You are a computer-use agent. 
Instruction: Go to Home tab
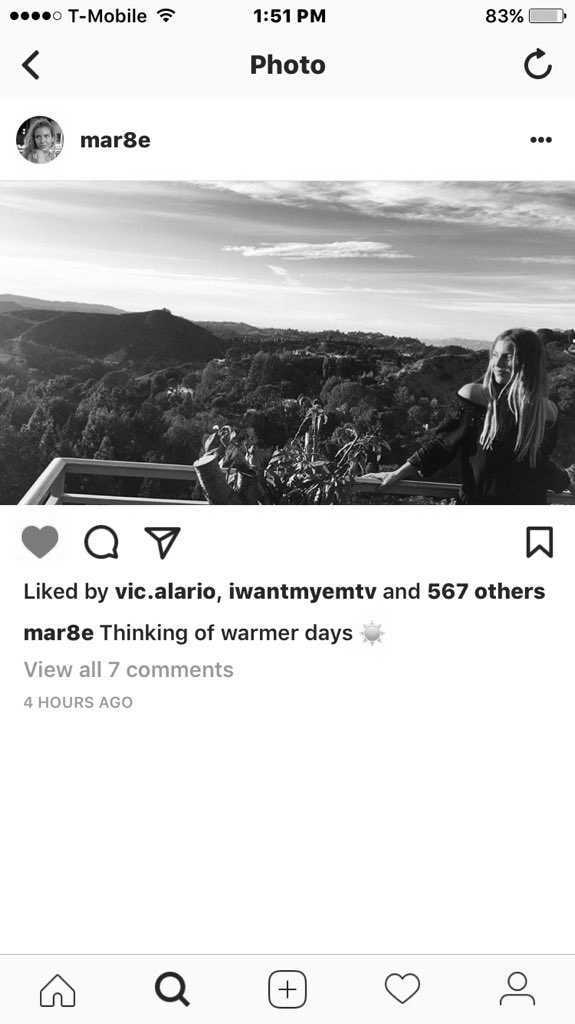pyautogui.click(x=58, y=990)
